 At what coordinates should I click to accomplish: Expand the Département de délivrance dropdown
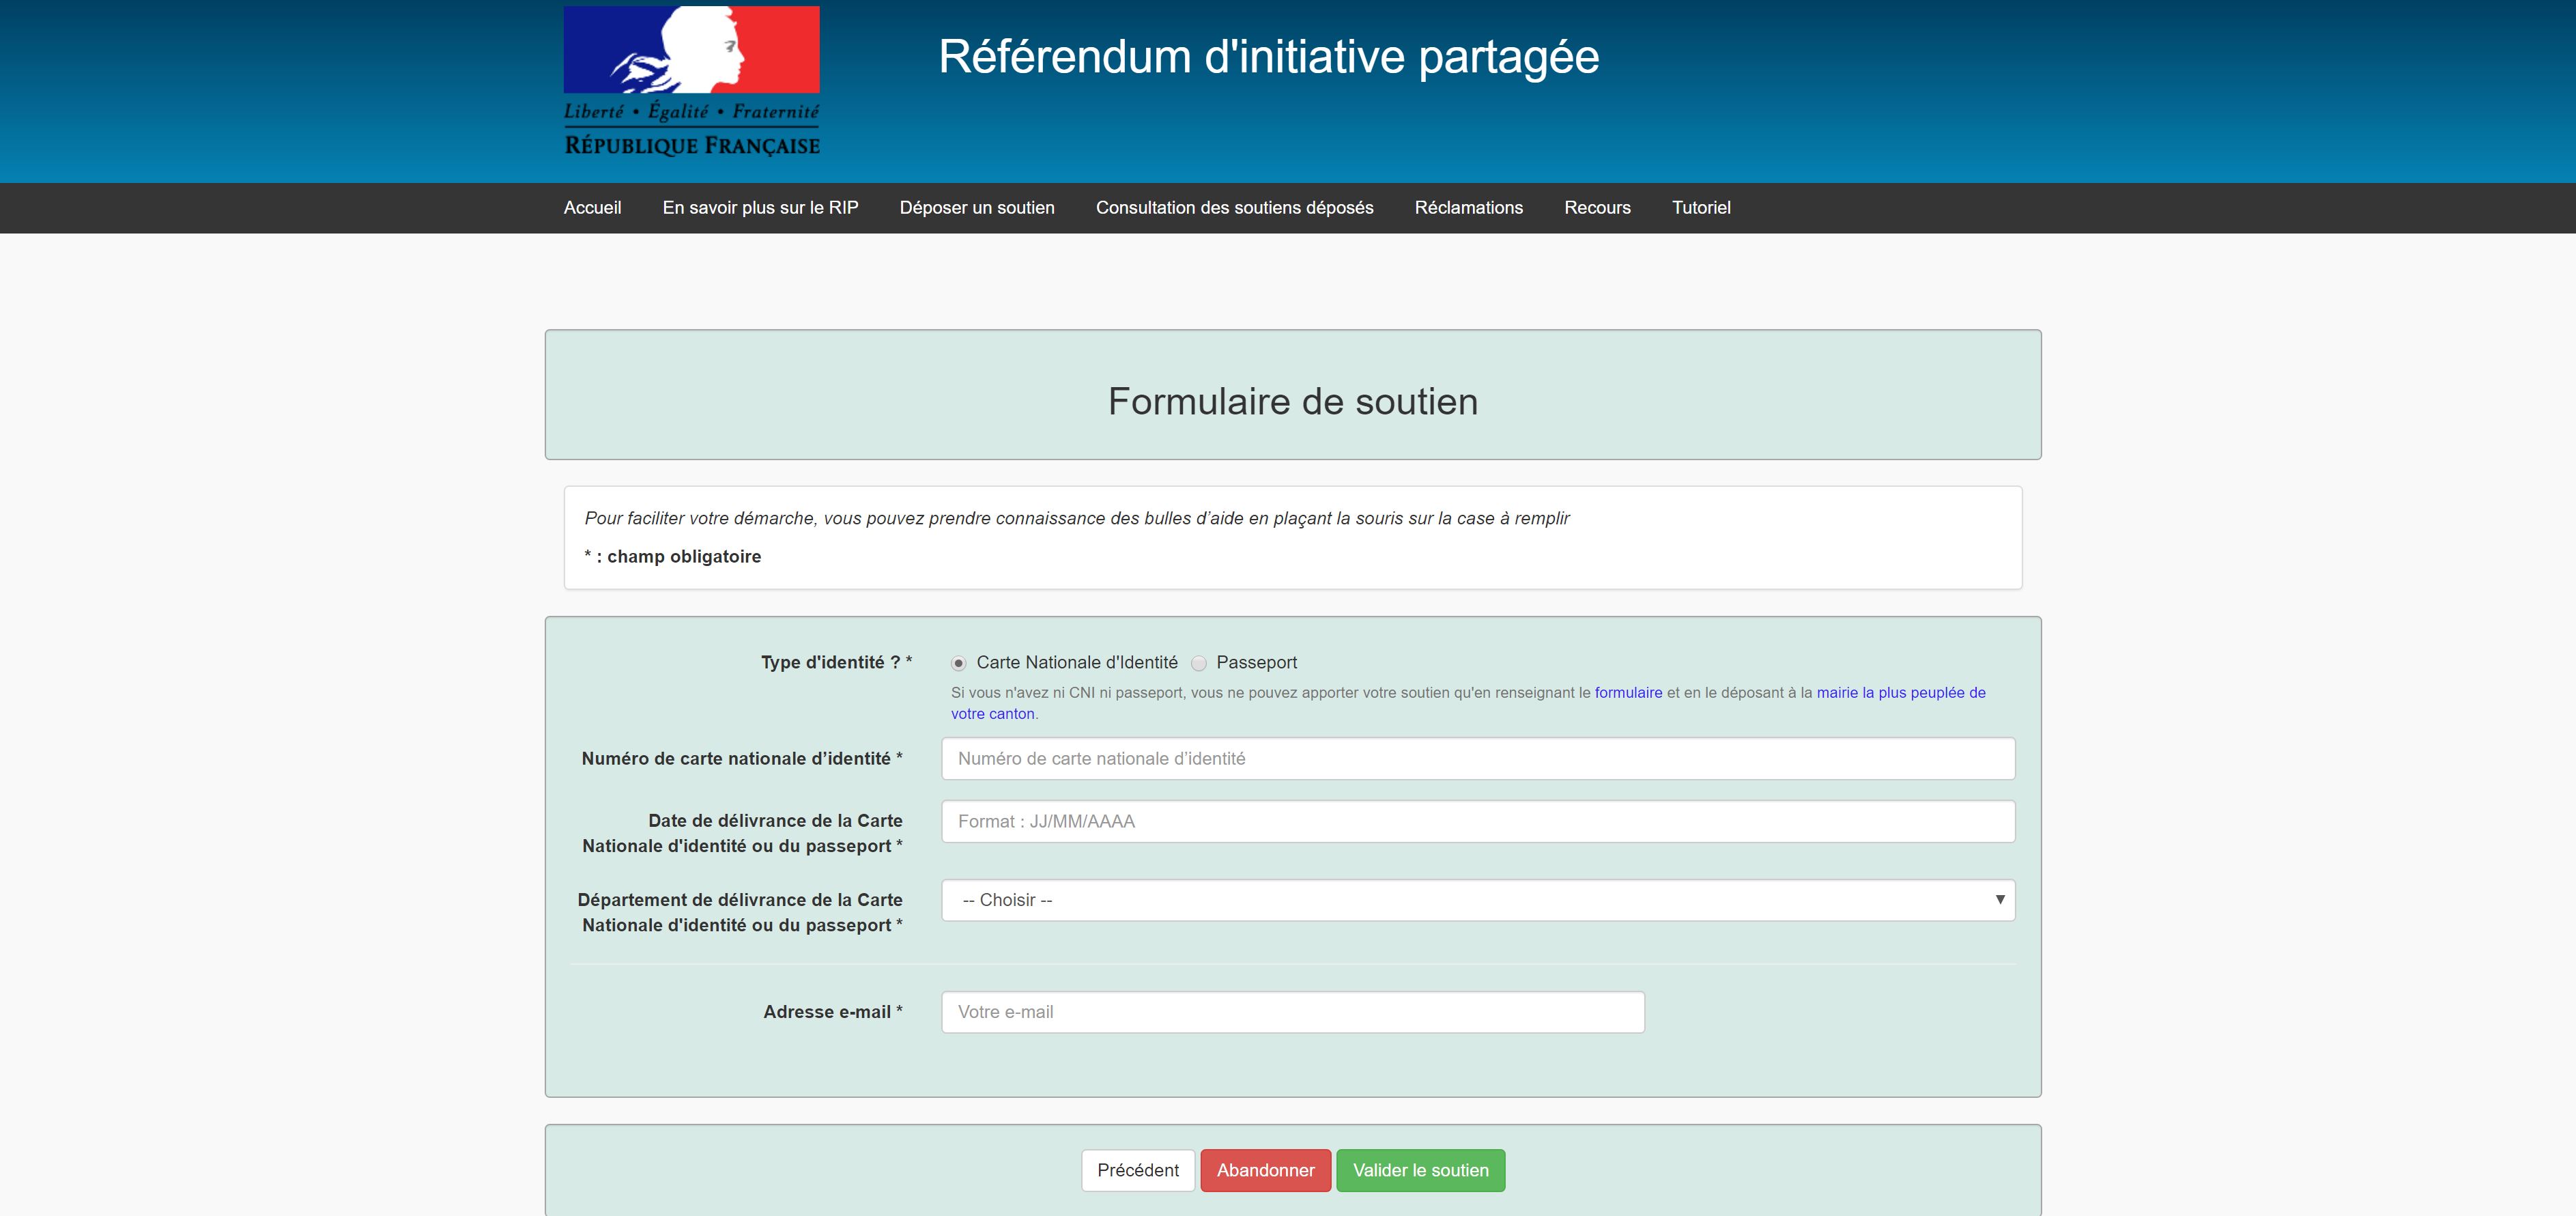coord(1478,900)
